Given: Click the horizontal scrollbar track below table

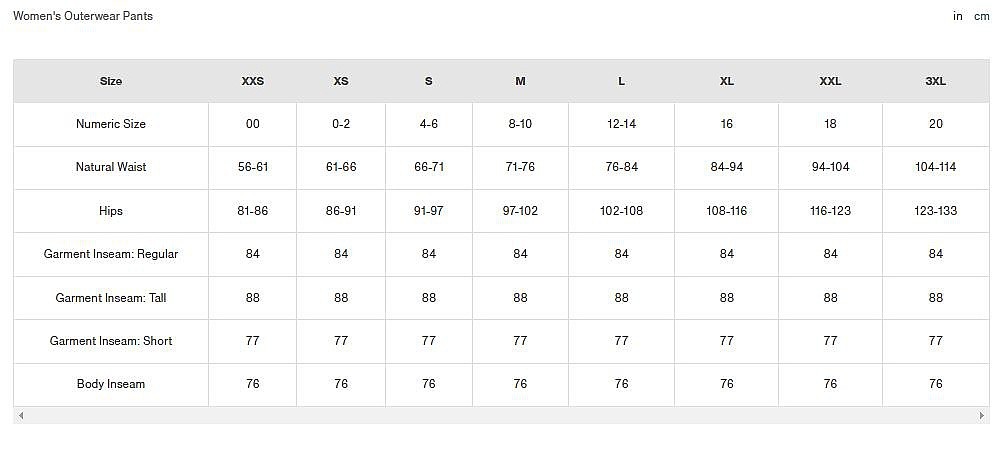Looking at the screenshot, I should (x=501, y=416).
